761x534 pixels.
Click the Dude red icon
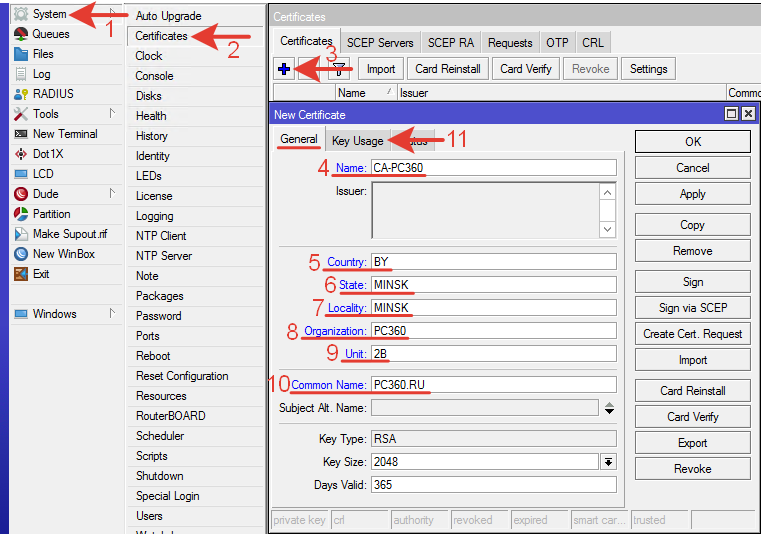(x=21, y=194)
